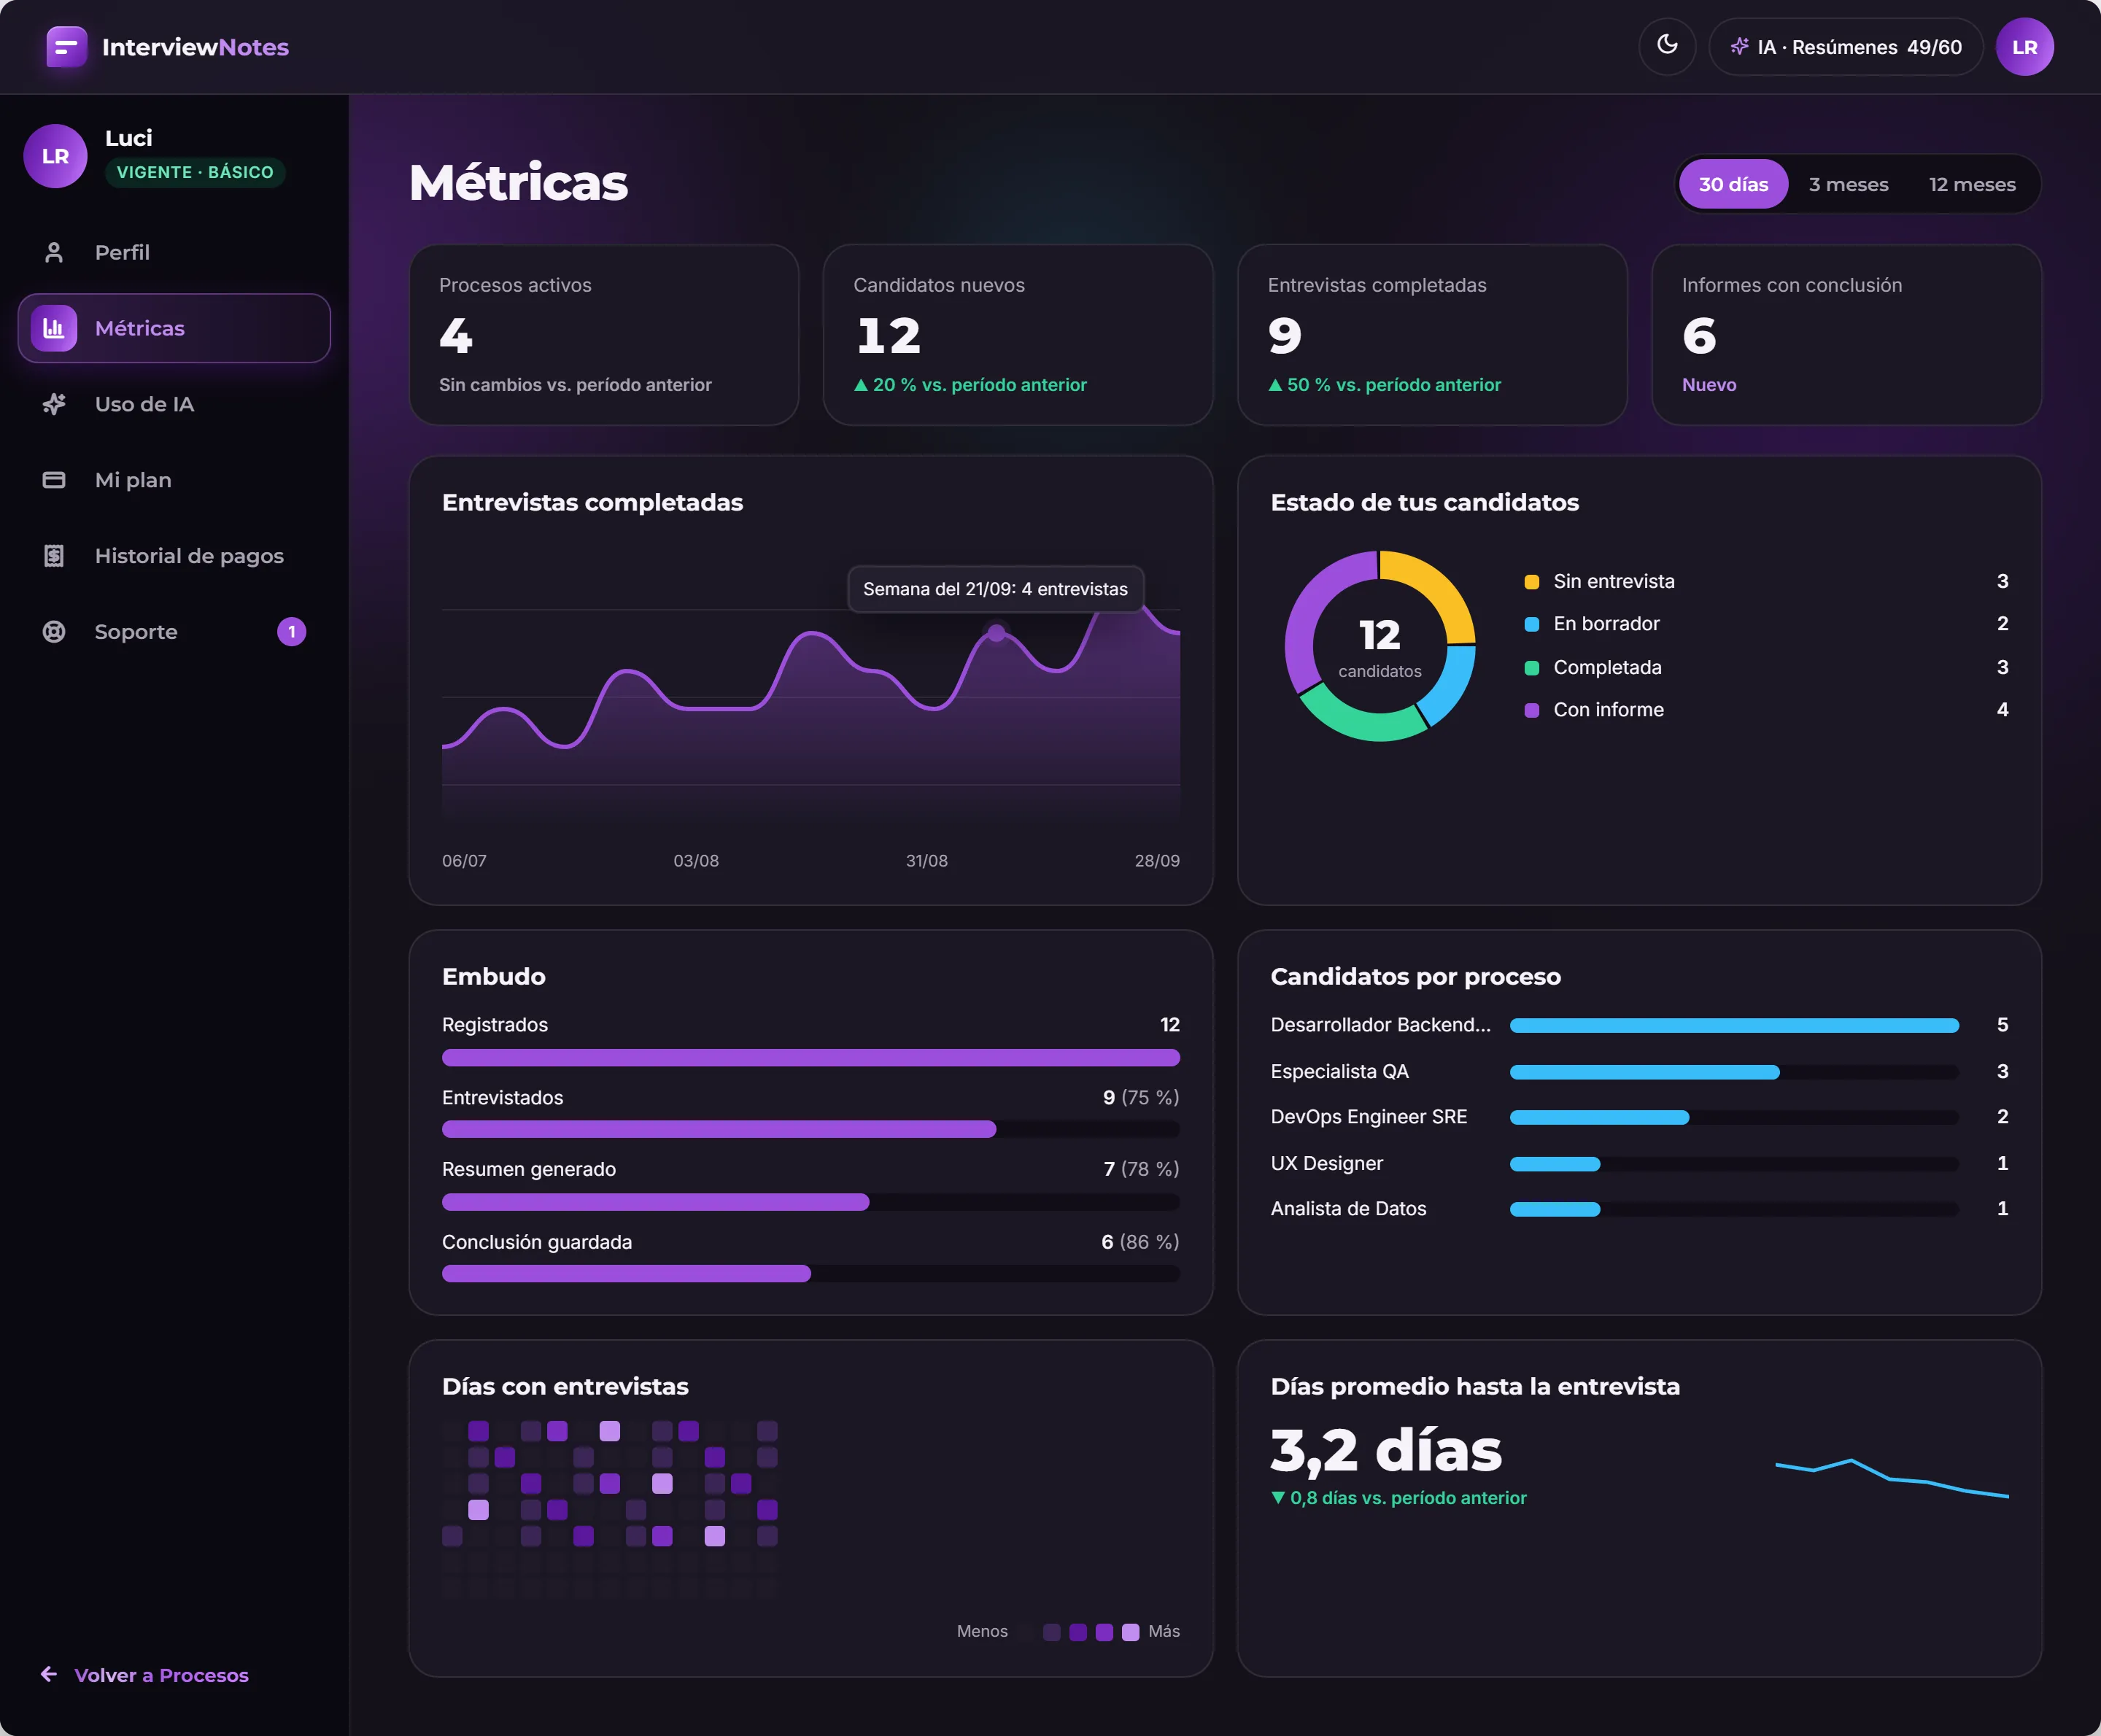Click the Mi plan card icon
2101x1736 pixels.
tap(54, 480)
